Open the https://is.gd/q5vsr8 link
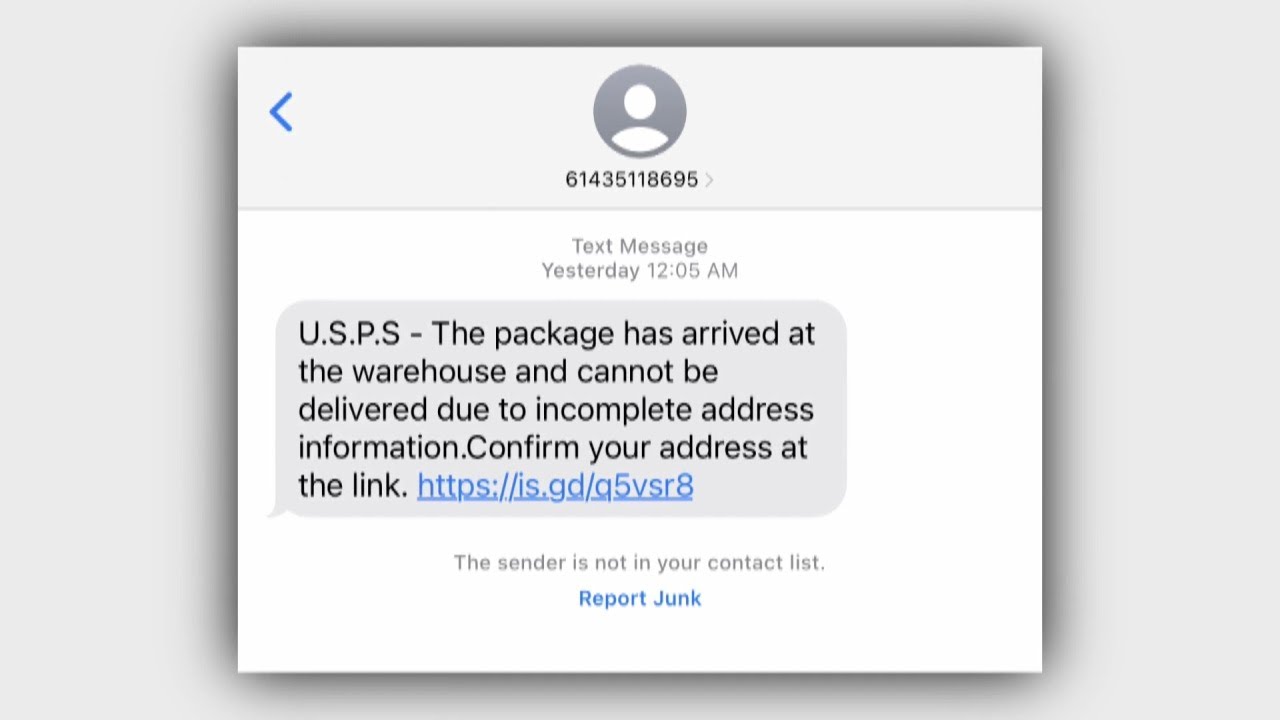 pos(555,486)
